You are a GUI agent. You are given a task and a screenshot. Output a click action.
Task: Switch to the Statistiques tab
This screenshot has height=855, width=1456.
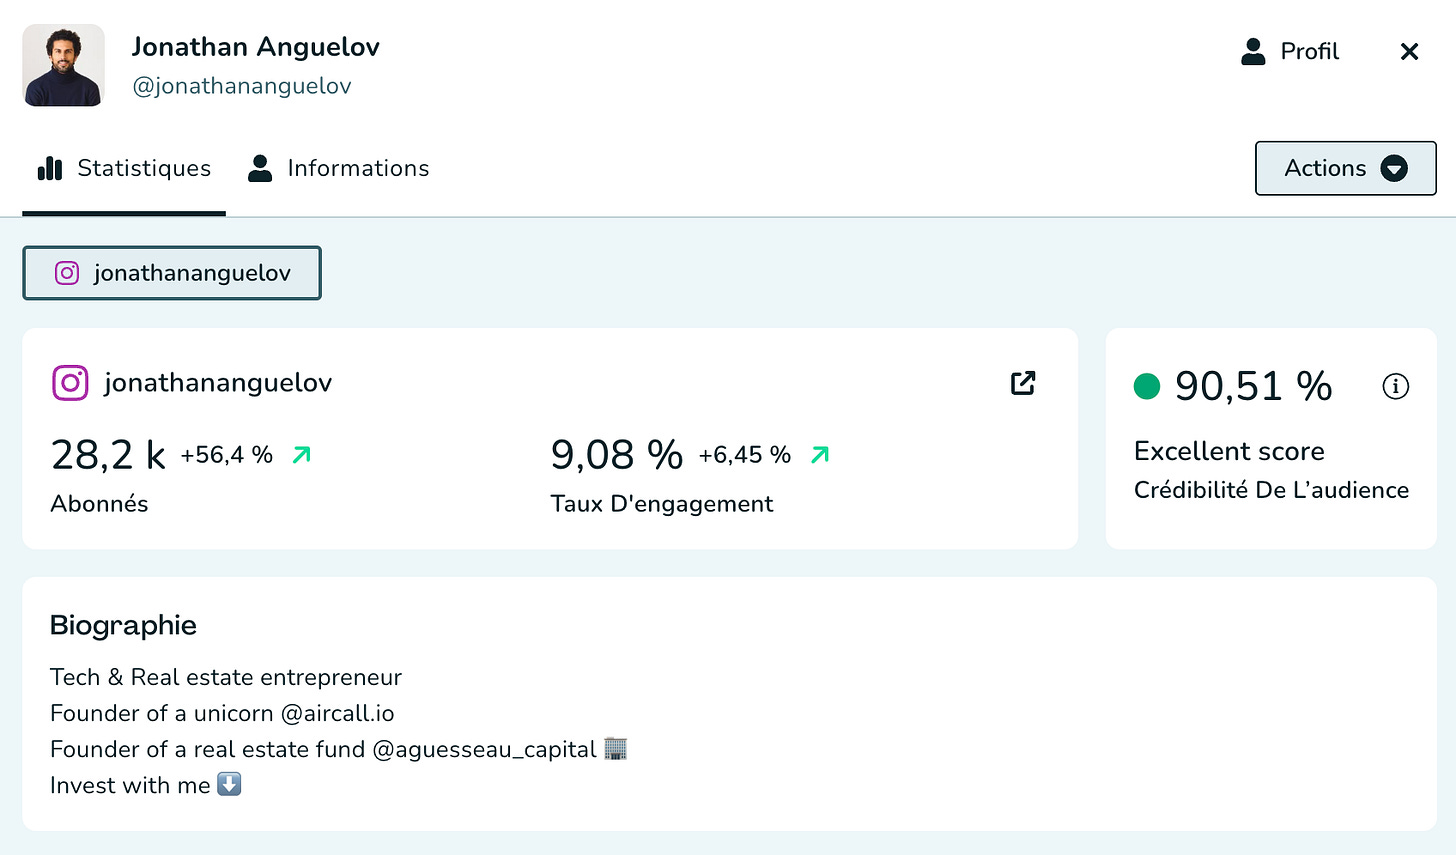click(124, 168)
